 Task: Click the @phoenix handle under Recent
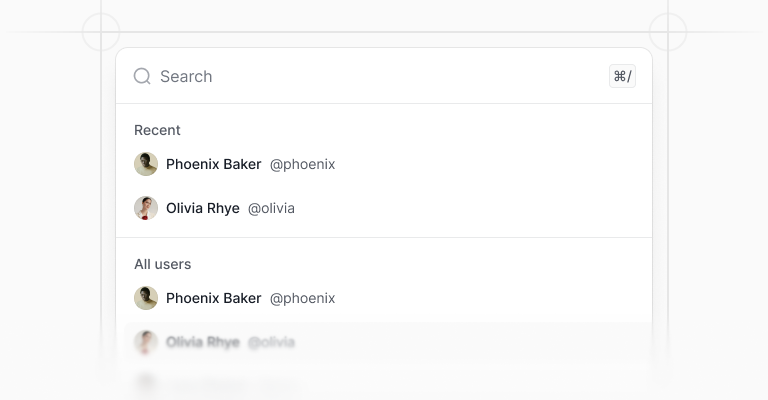click(x=303, y=165)
